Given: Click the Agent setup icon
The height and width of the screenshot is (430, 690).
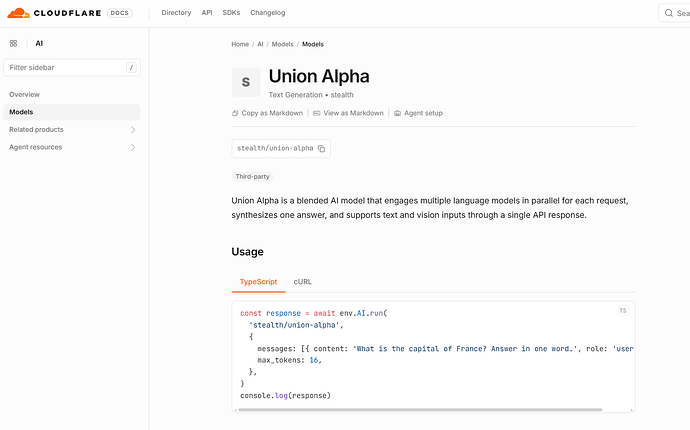Looking at the screenshot, I should [x=397, y=113].
